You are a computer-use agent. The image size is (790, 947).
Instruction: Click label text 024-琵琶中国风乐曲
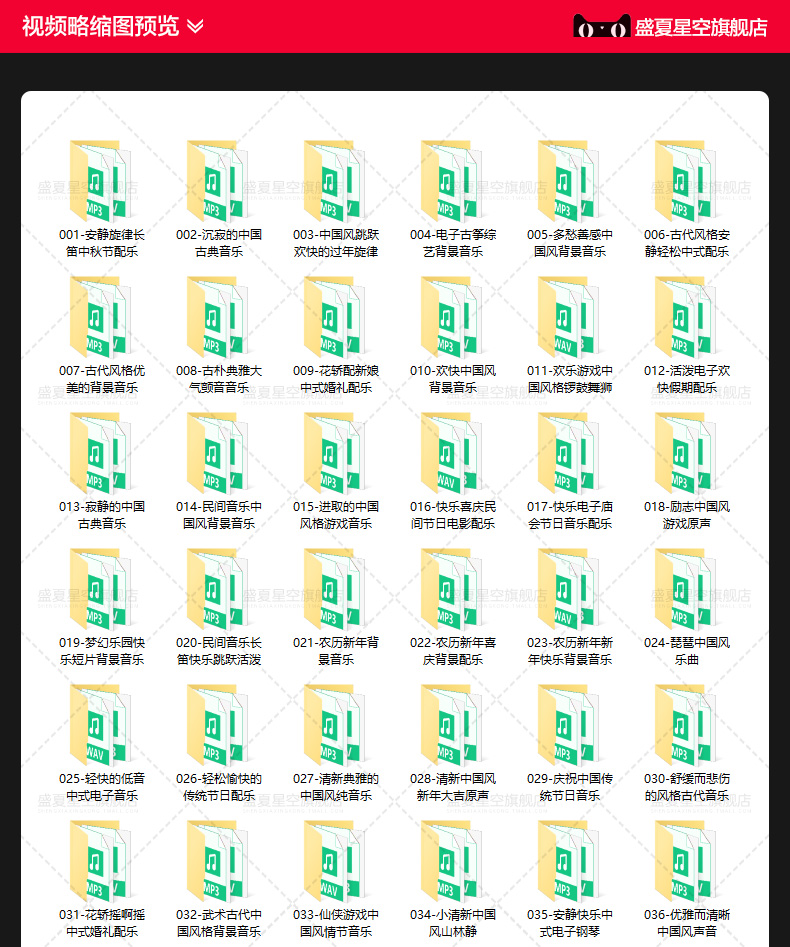click(687, 650)
